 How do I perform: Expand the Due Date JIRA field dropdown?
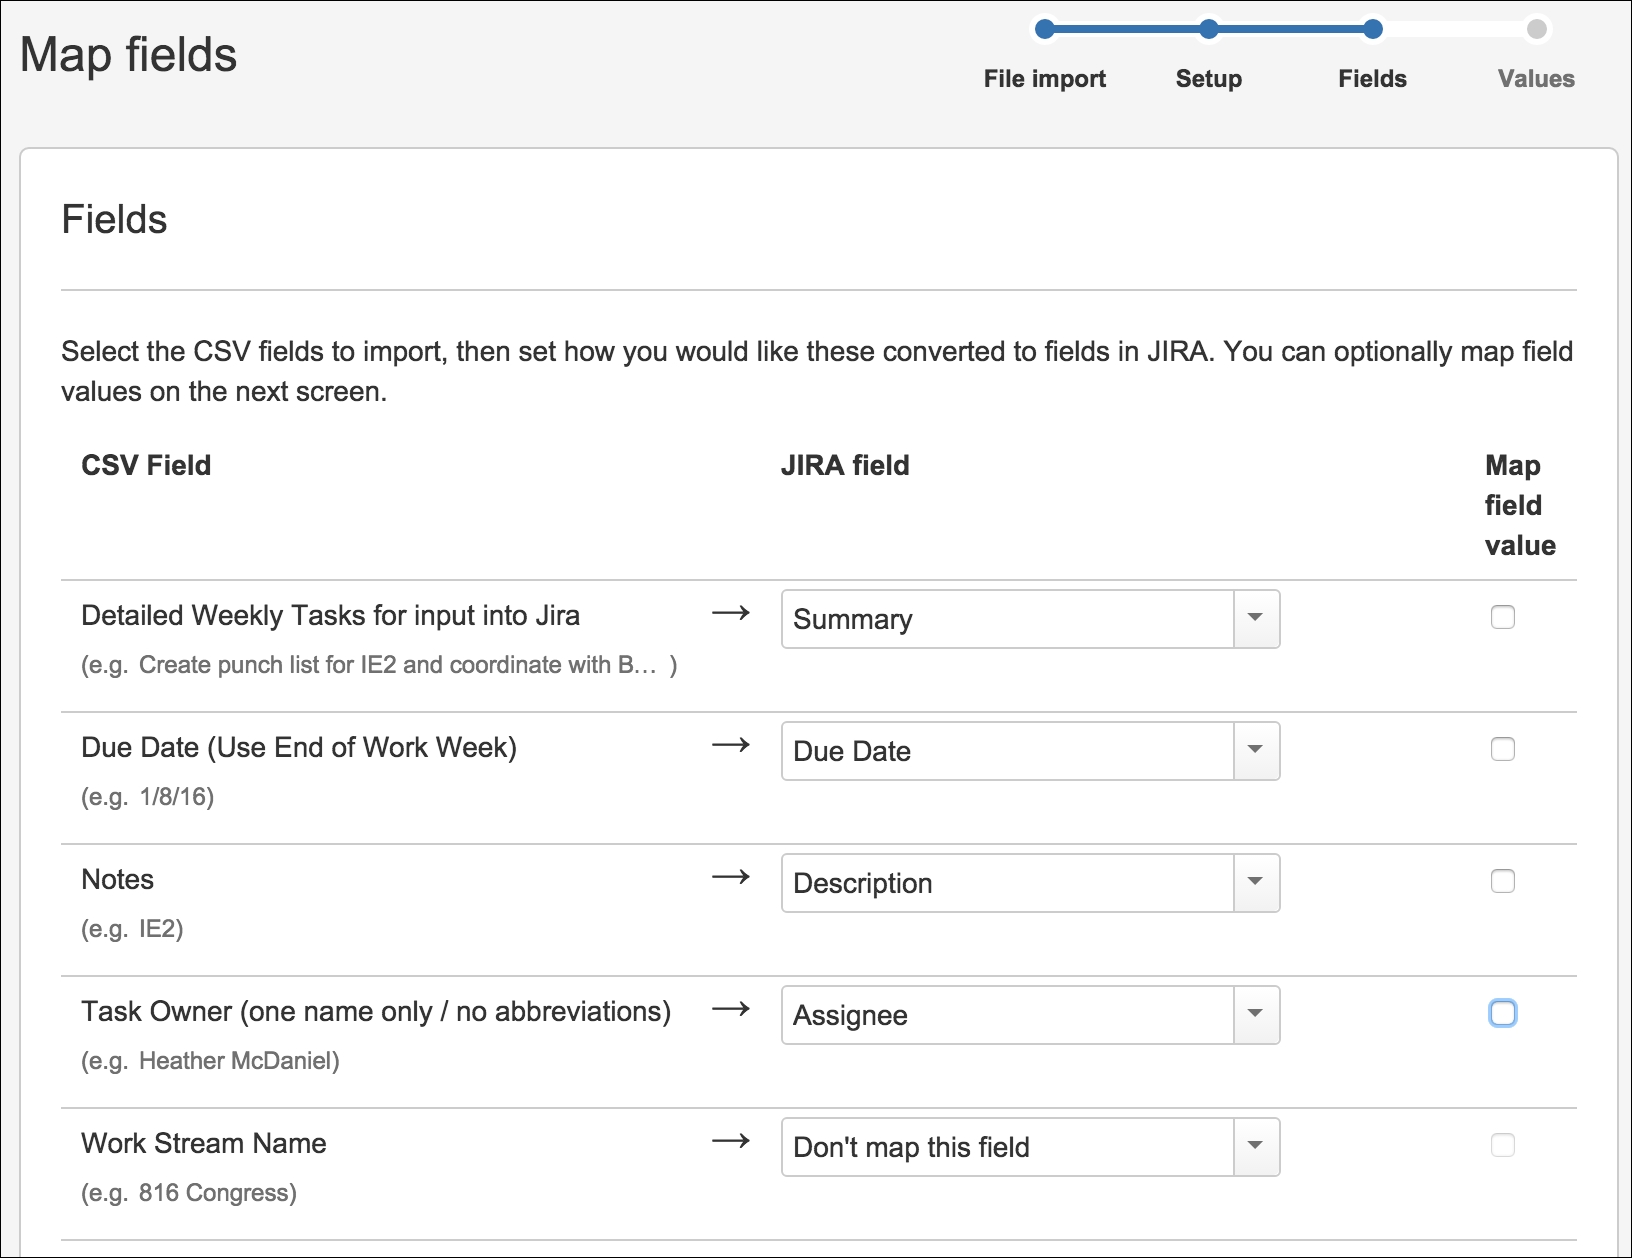pyautogui.click(x=1030, y=751)
